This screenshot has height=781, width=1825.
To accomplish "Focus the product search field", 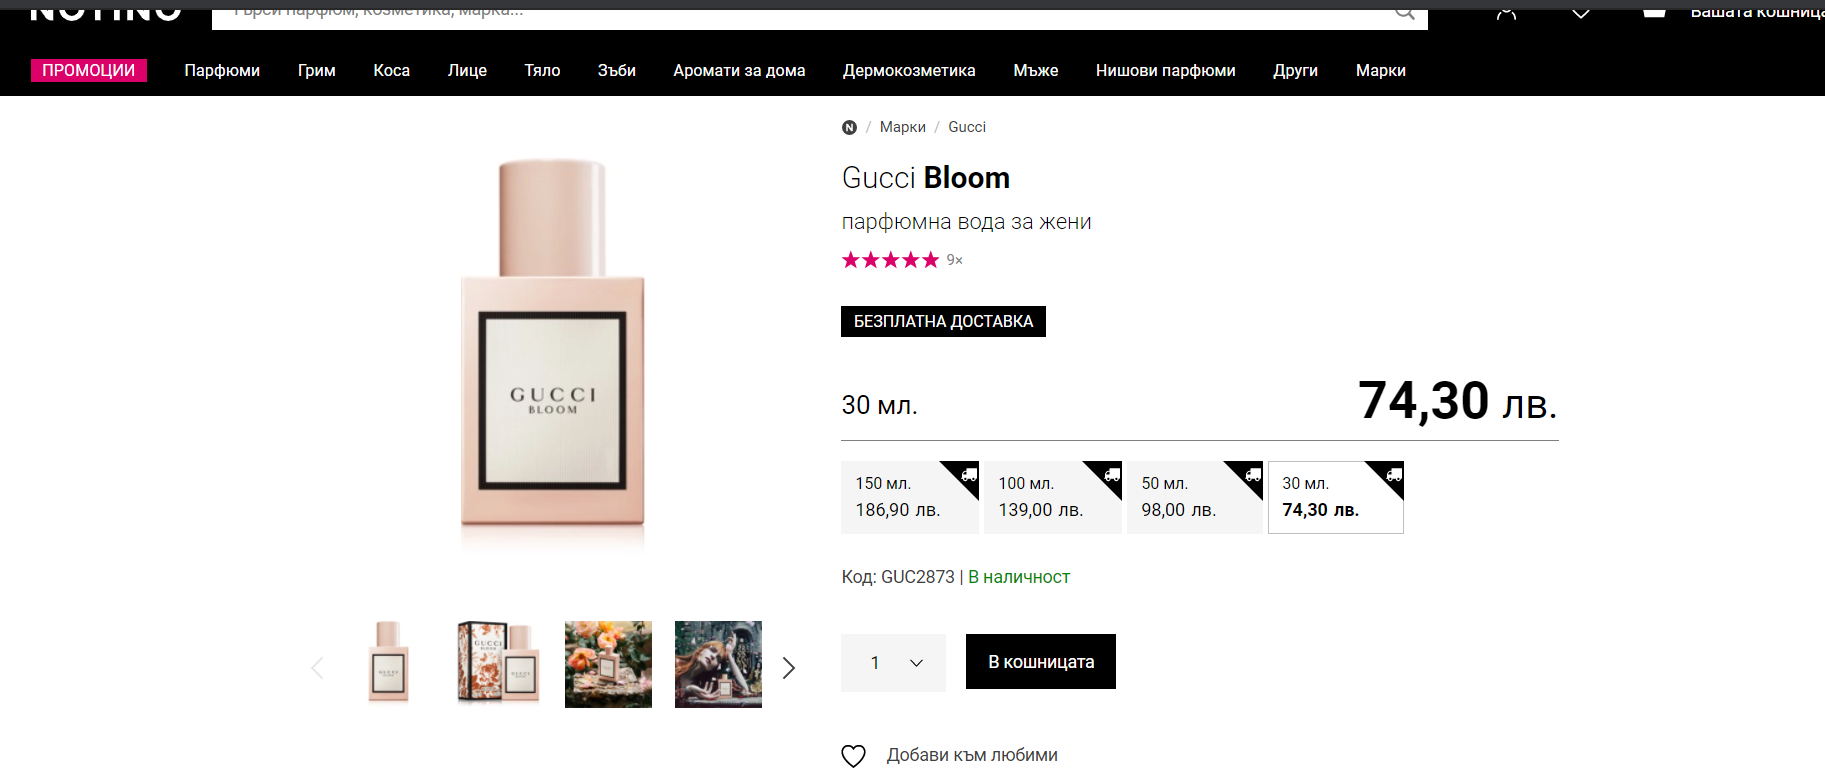I will click(x=800, y=14).
